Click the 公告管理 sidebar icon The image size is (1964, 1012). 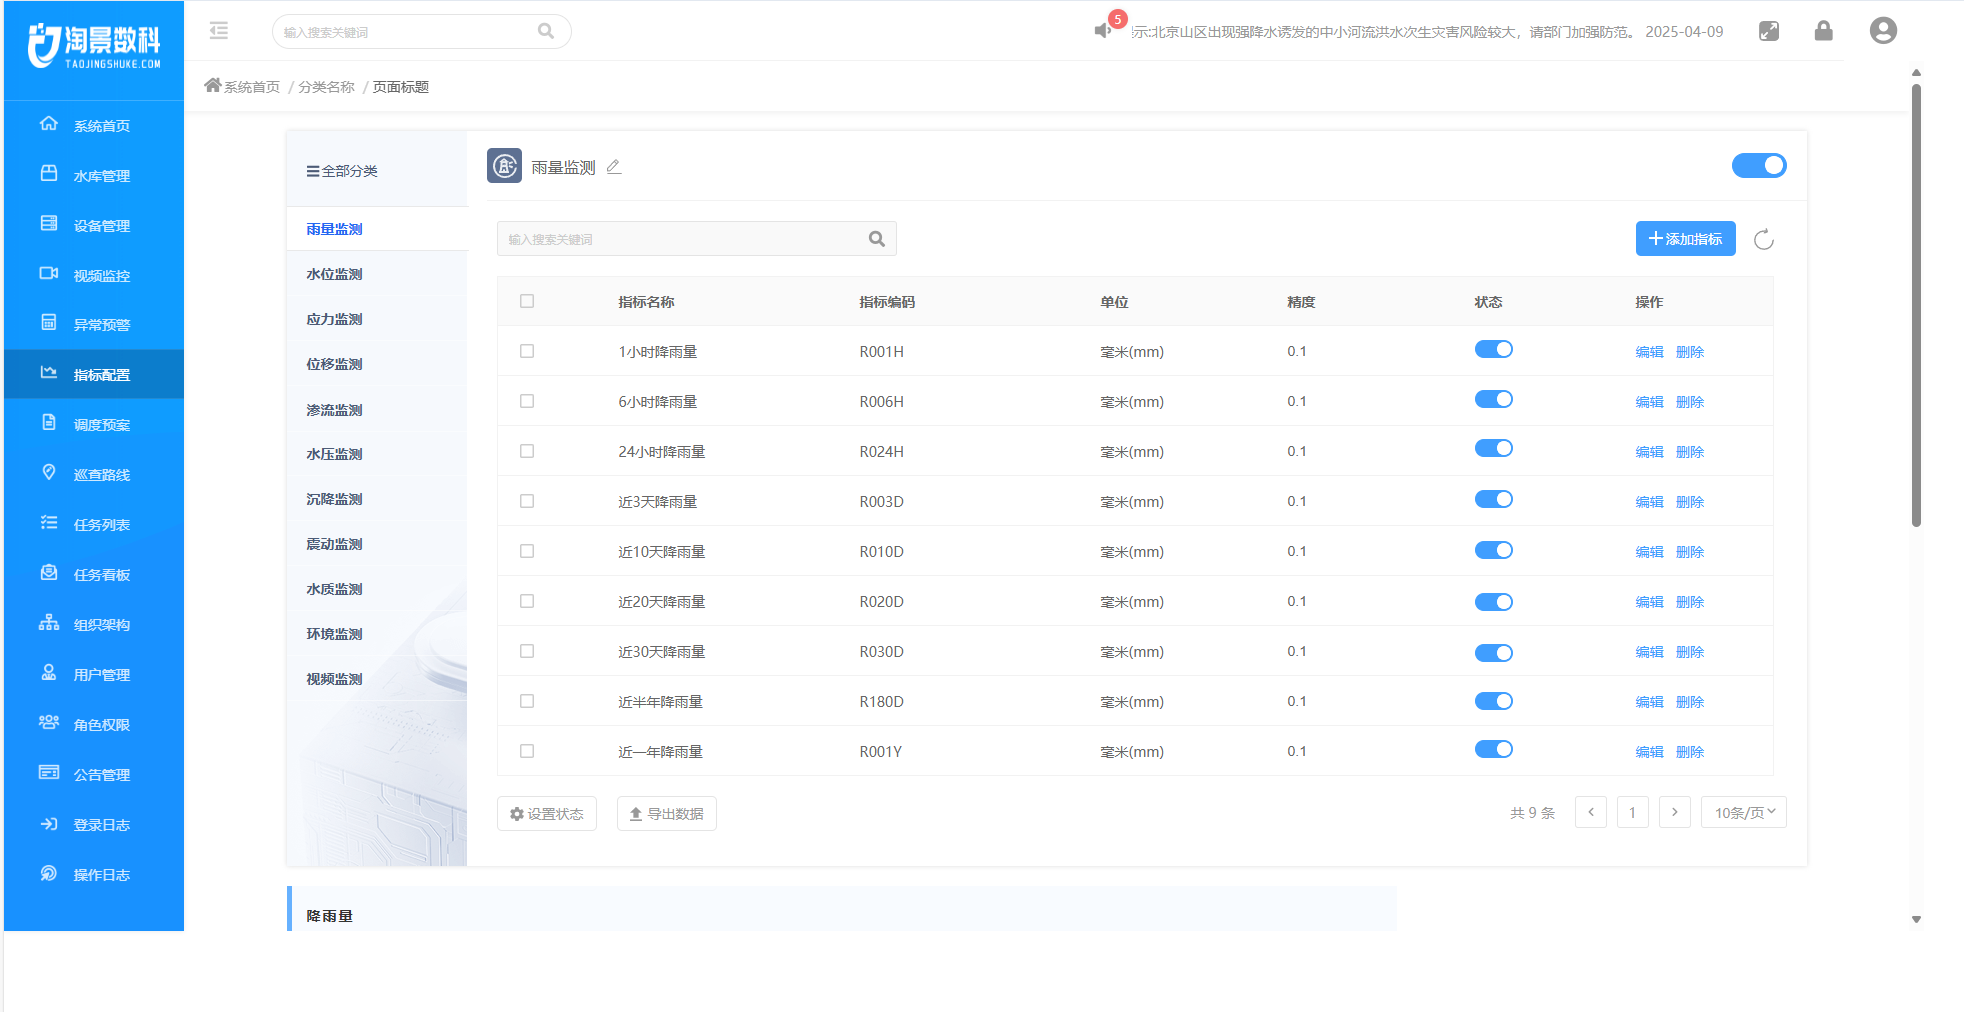click(x=49, y=772)
